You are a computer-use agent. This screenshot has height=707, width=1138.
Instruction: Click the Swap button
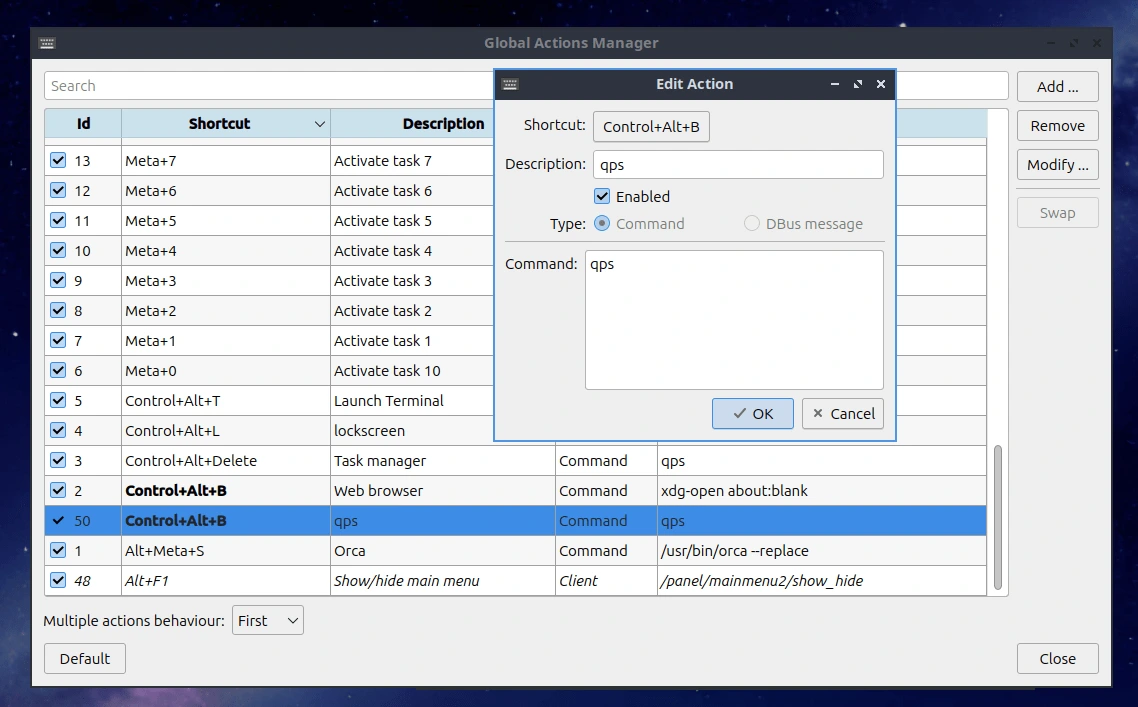(x=1057, y=213)
